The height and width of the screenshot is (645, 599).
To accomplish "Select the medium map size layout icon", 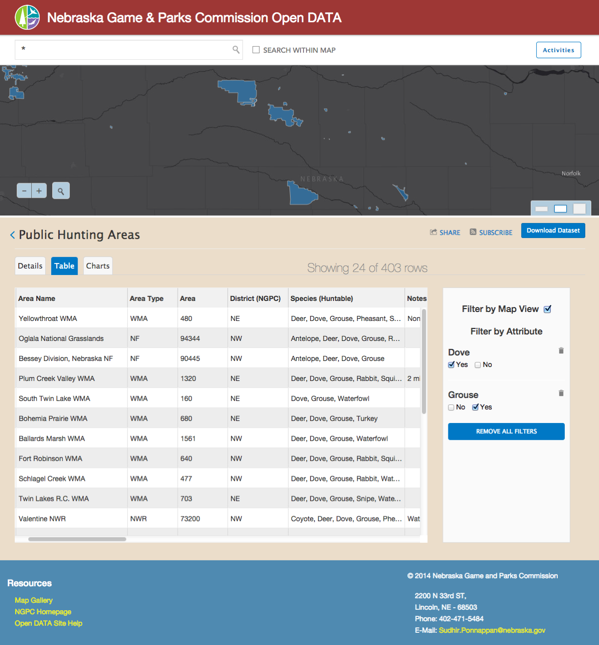I will click(x=560, y=209).
